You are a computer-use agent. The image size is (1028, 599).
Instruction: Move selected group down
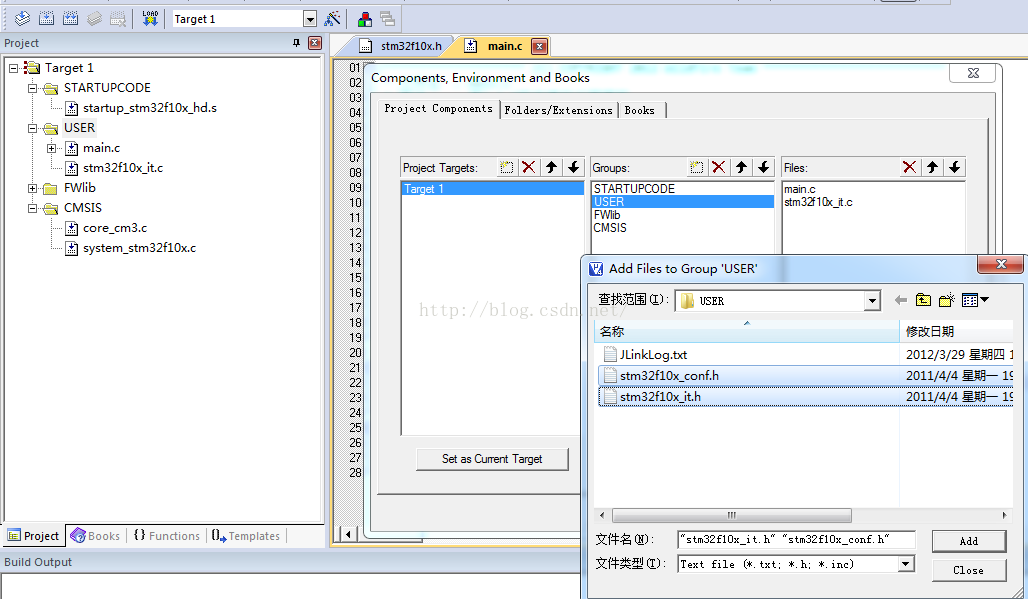click(764, 167)
